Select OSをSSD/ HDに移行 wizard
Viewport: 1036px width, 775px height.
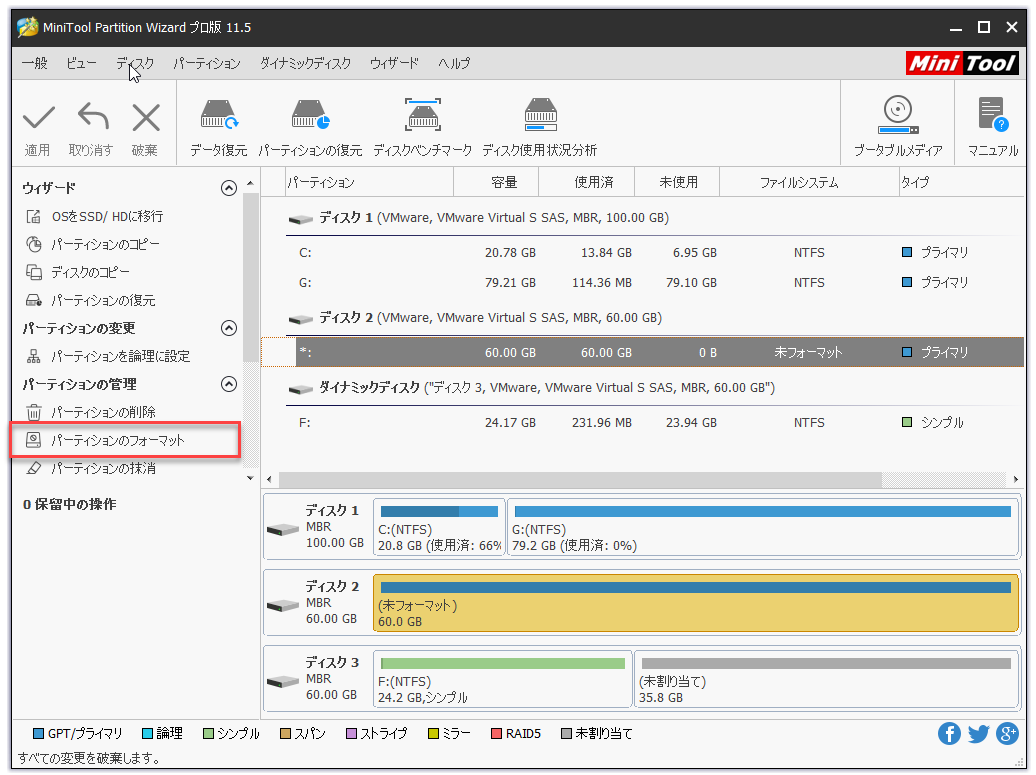coord(107,216)
